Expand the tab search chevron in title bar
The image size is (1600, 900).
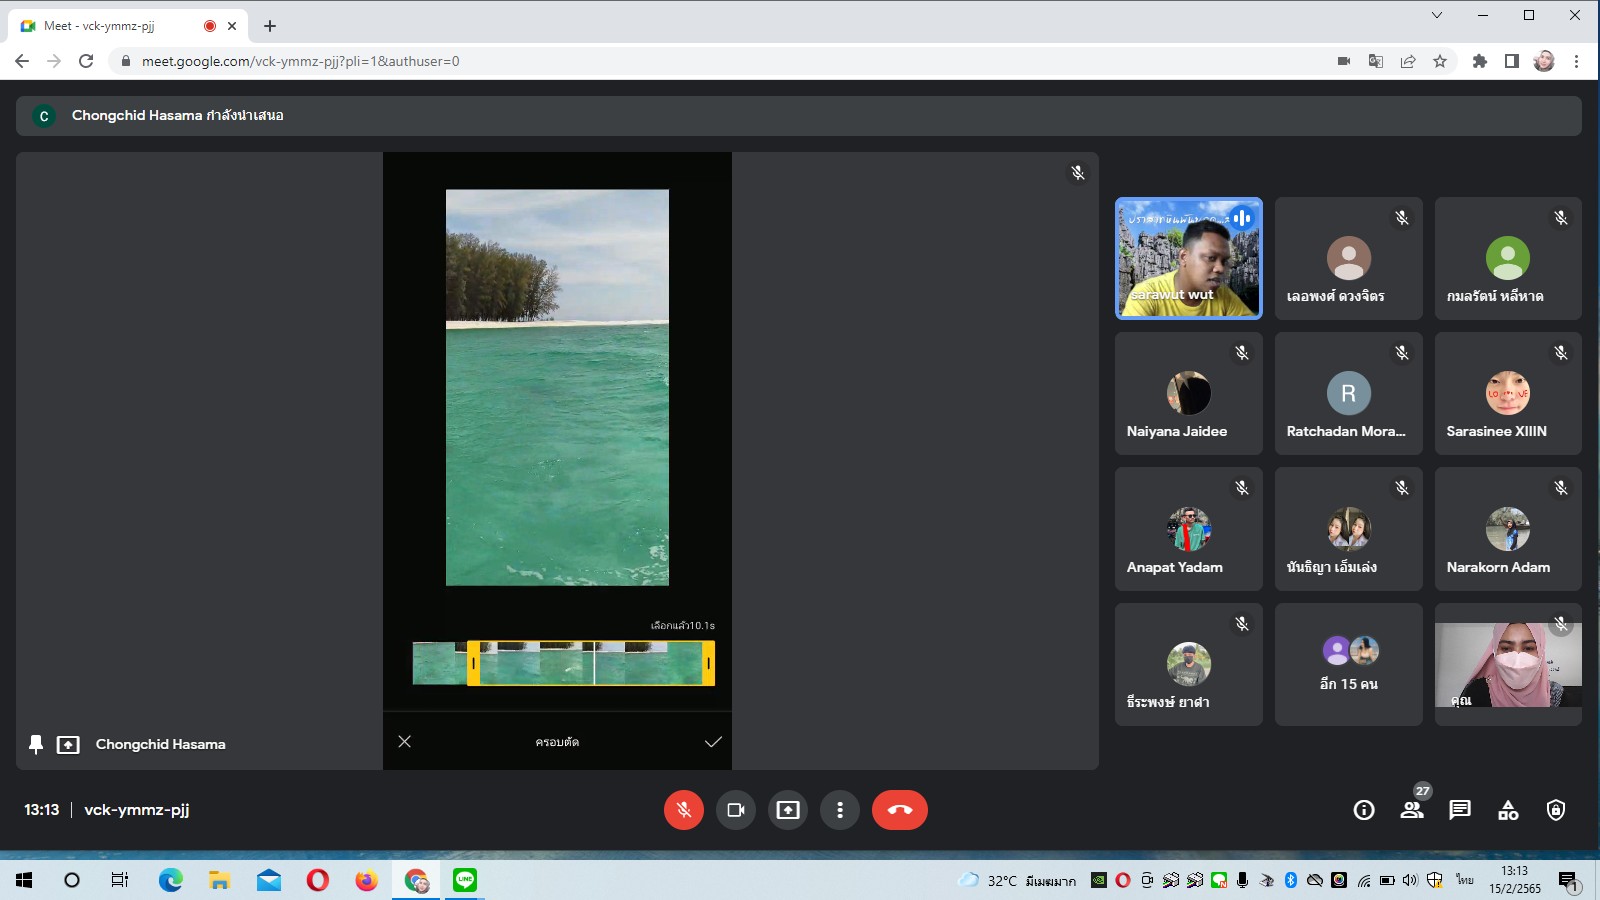point(1437,15)
